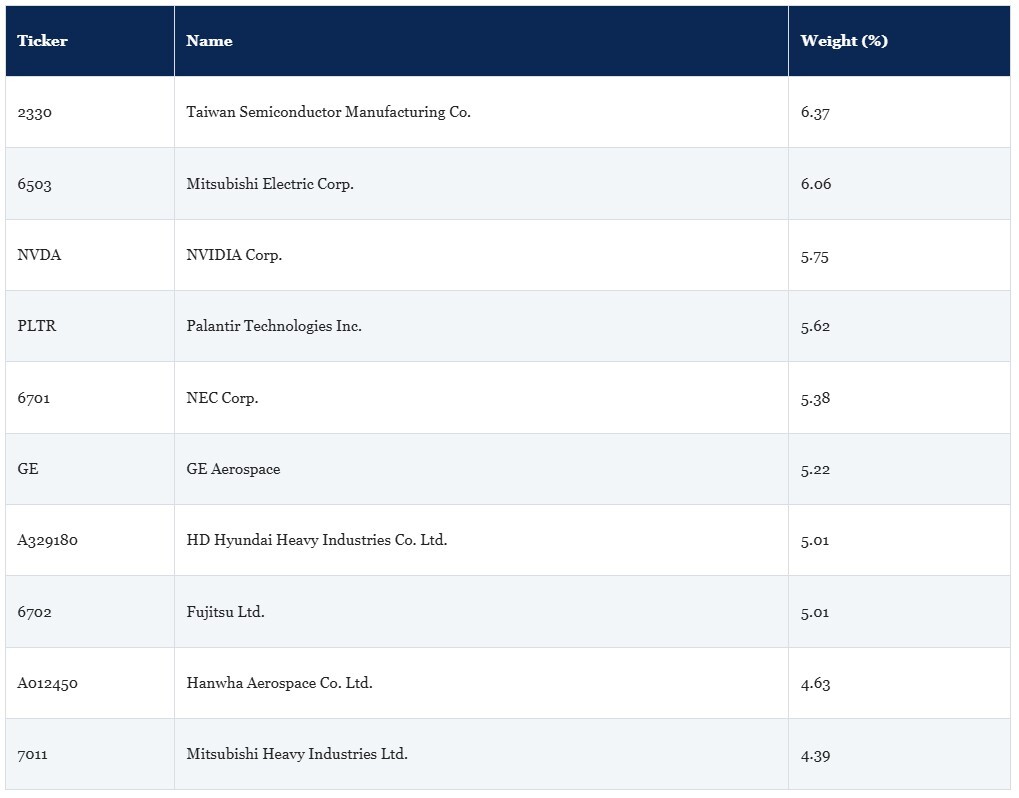Click the Ticker column header
This screenshot has width=1019, height=798.
(90, 41)
